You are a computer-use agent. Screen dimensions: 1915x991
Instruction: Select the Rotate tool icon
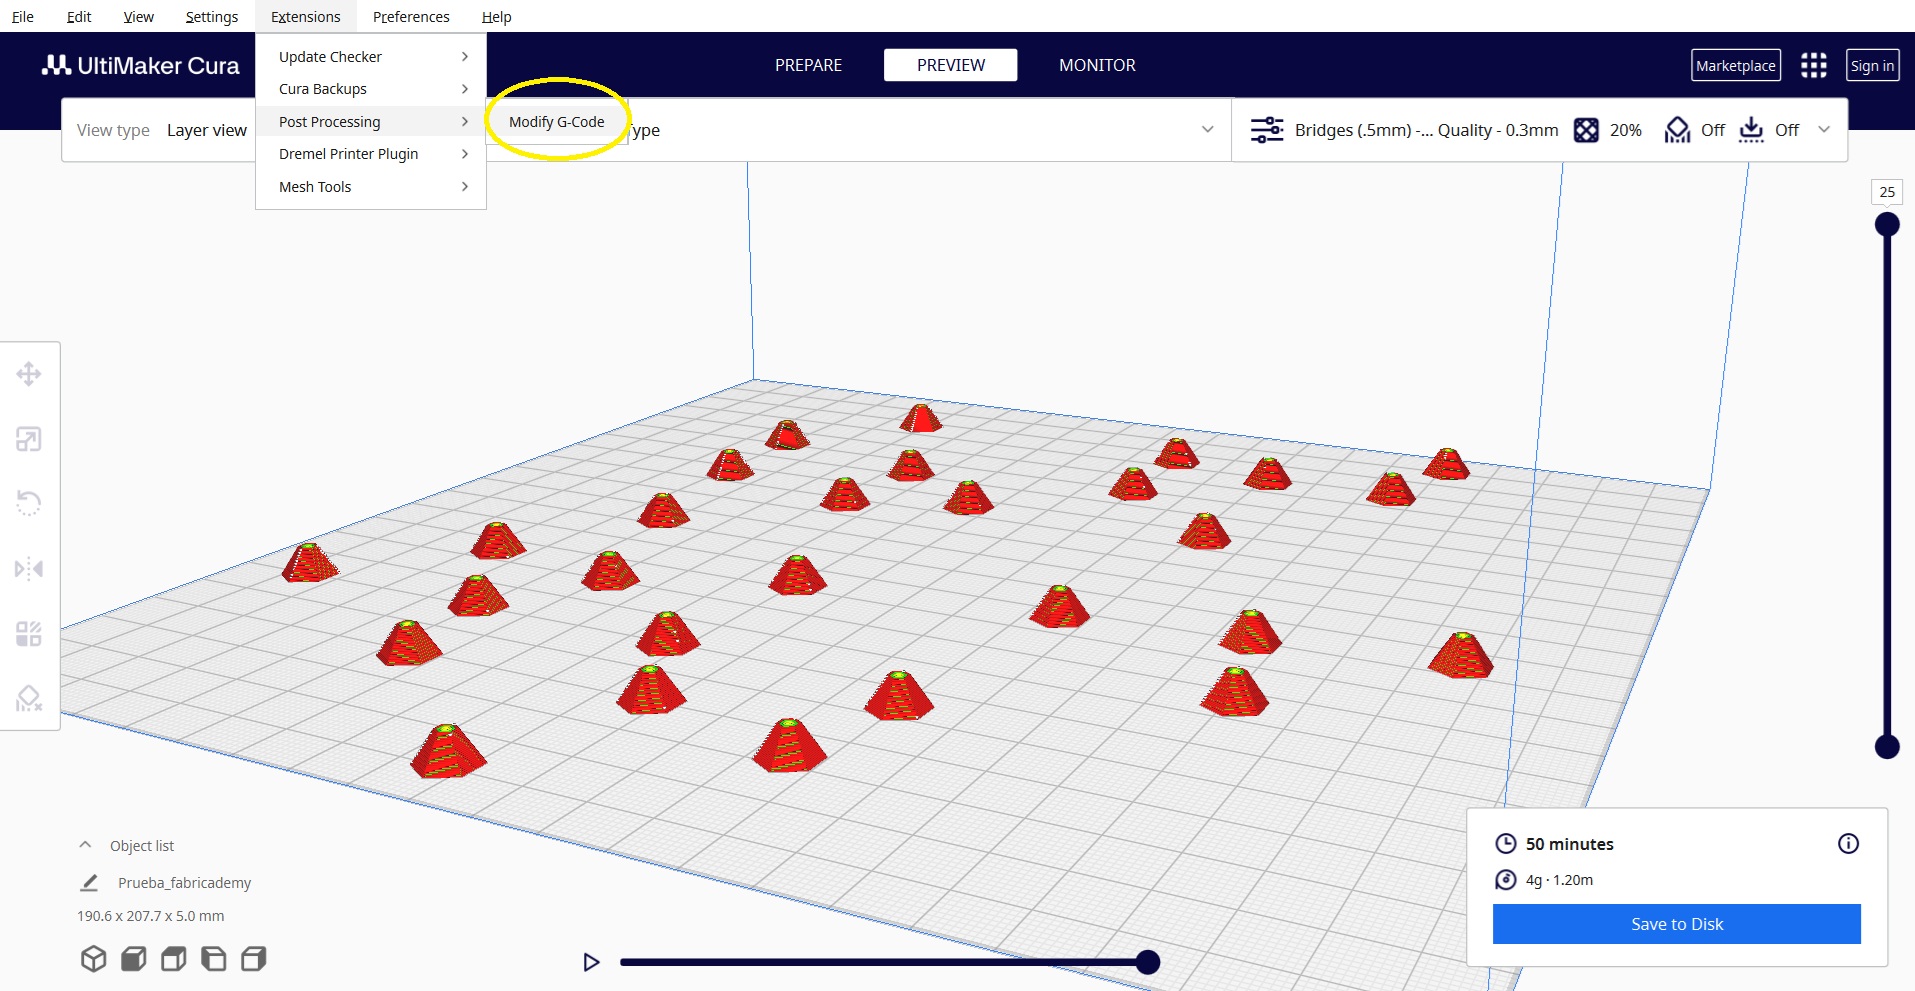click(28, 503)
